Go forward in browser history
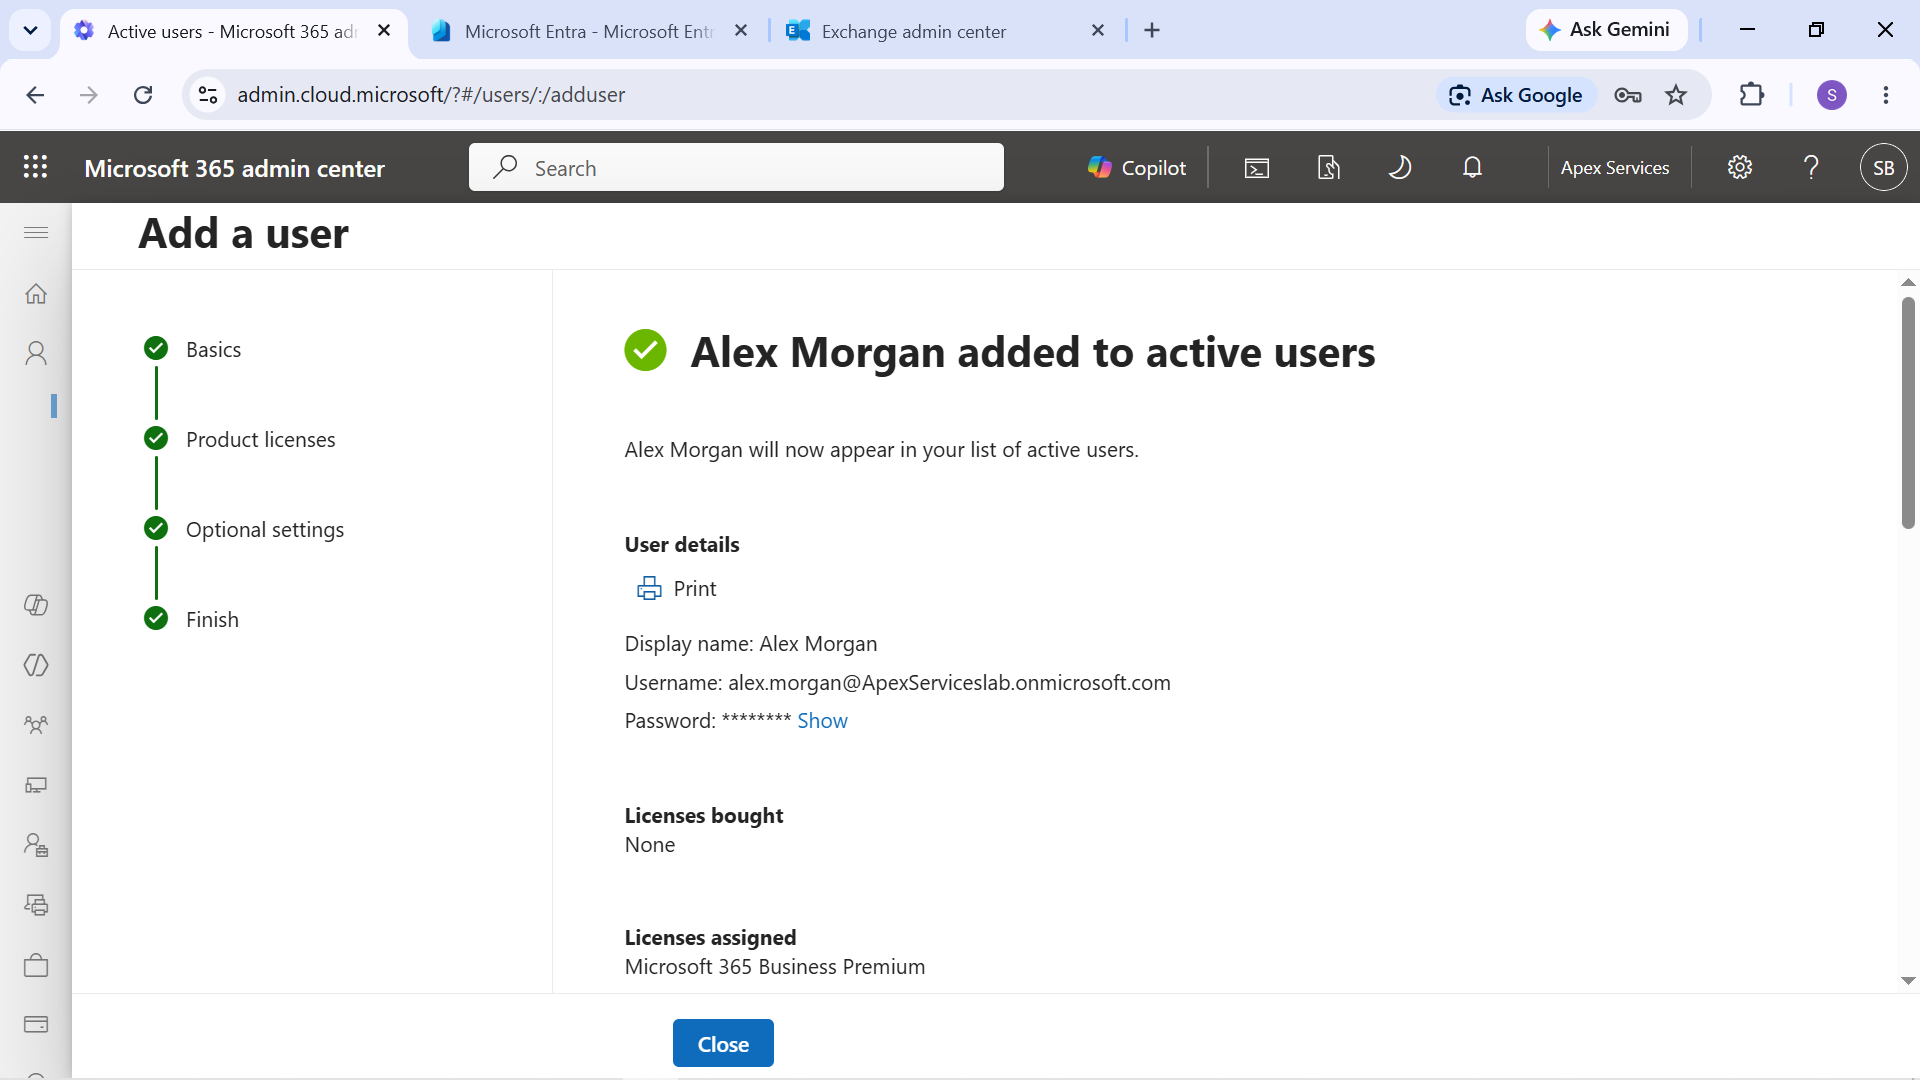The image size is (1920, 1080). (89, 95)
